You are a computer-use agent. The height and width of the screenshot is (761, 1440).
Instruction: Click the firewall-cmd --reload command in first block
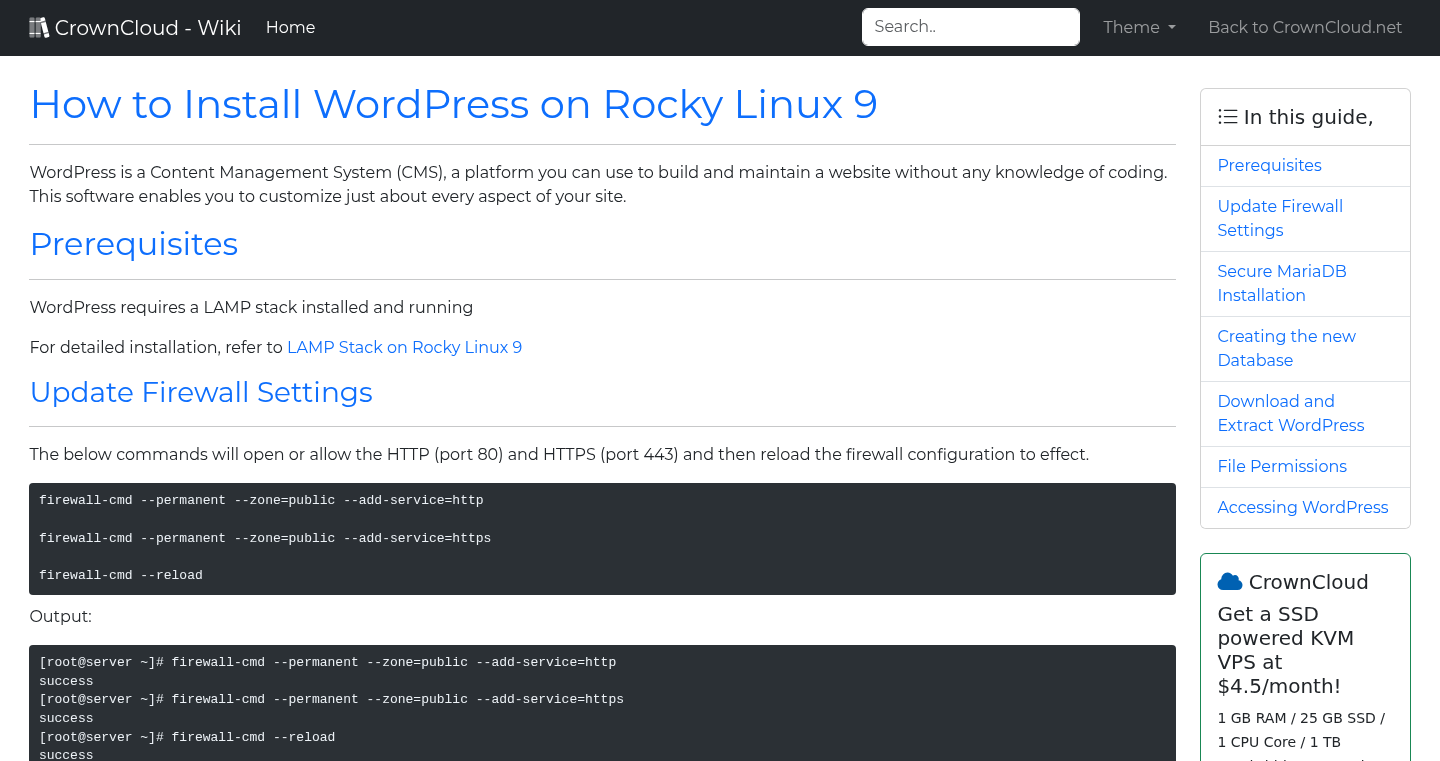coord(121,575)
